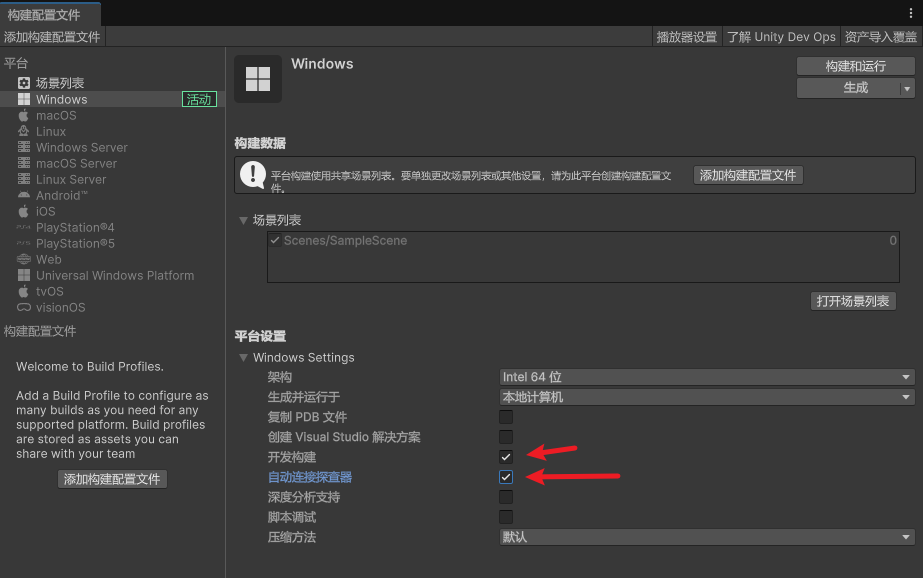
Task: Click the 生成 build button
Action: [848, 88]
